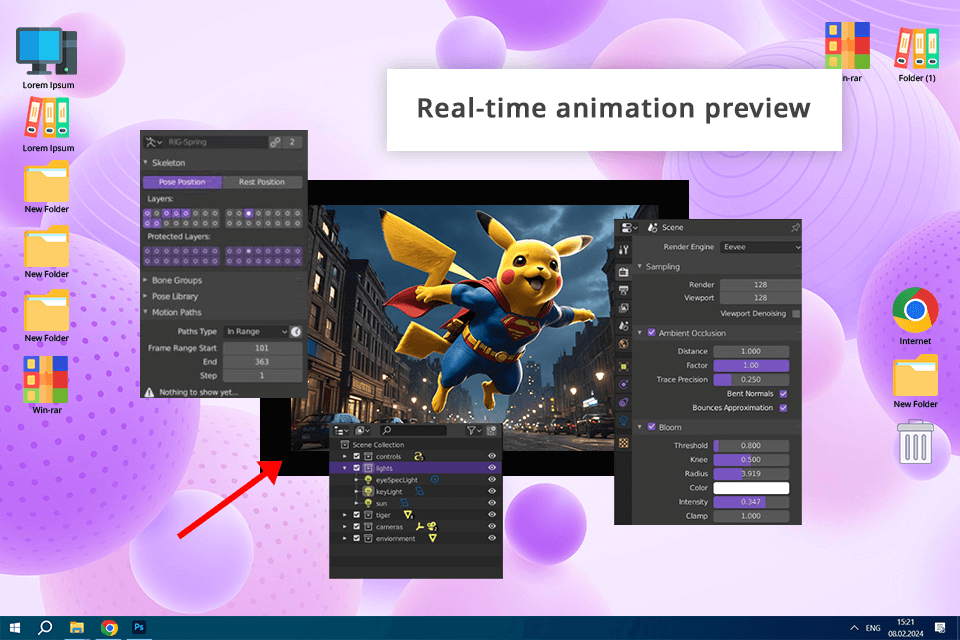Screen dimensions: 960x640
Task: Open the Physics properties tab icon
Action: 623,384
